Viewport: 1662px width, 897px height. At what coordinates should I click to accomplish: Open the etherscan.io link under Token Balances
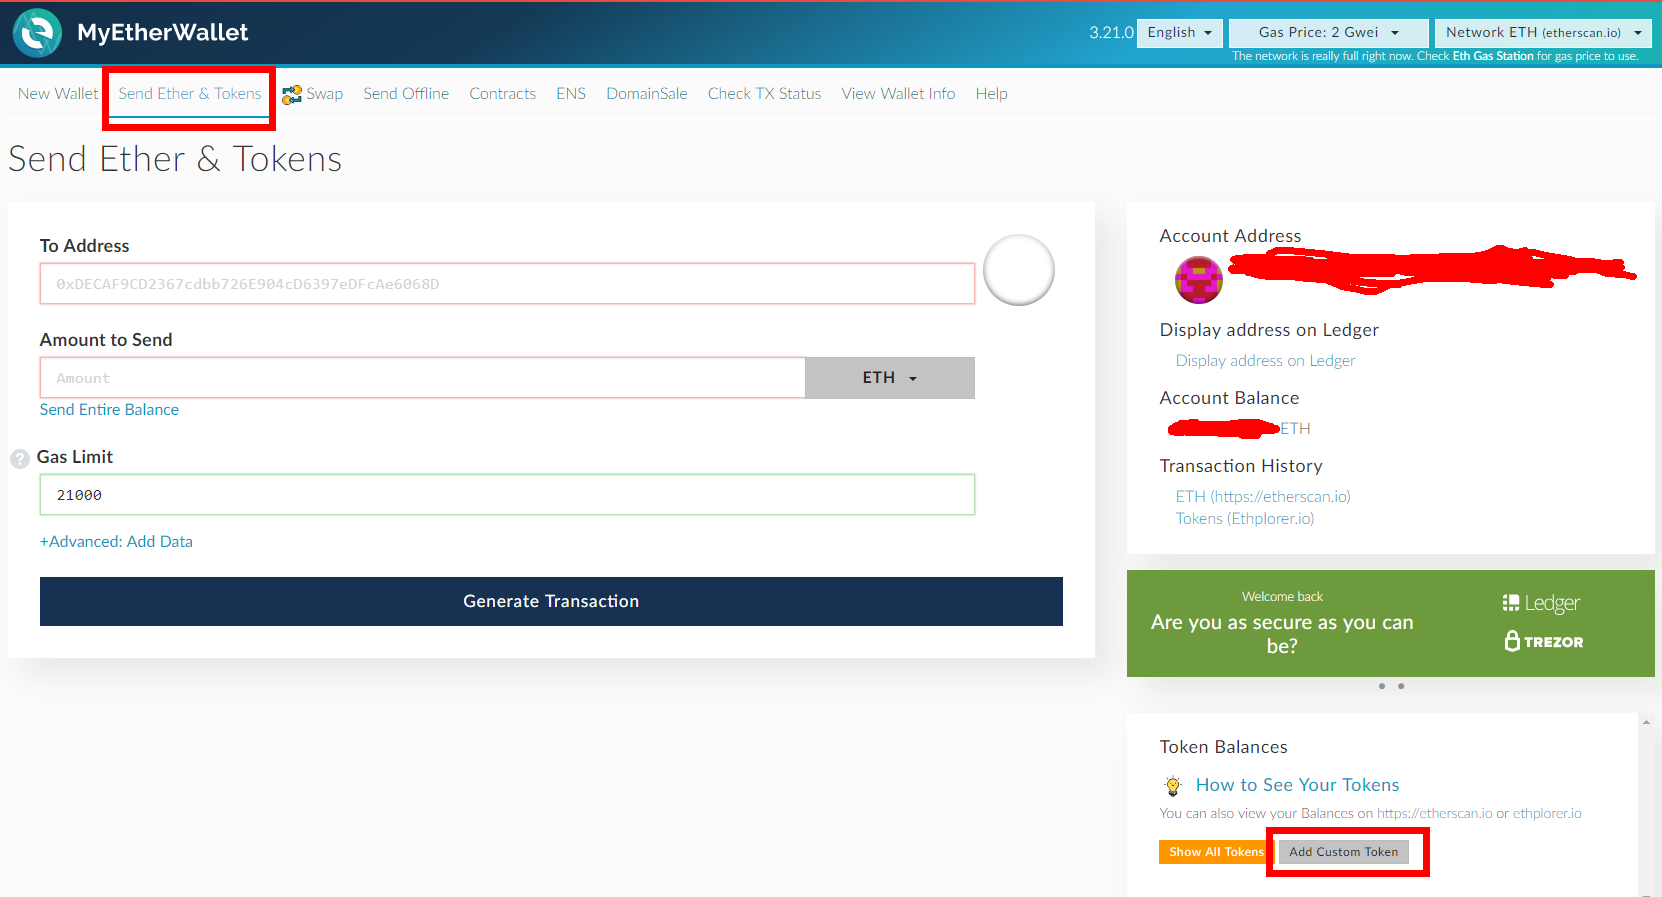click(x=1435, y=814)
